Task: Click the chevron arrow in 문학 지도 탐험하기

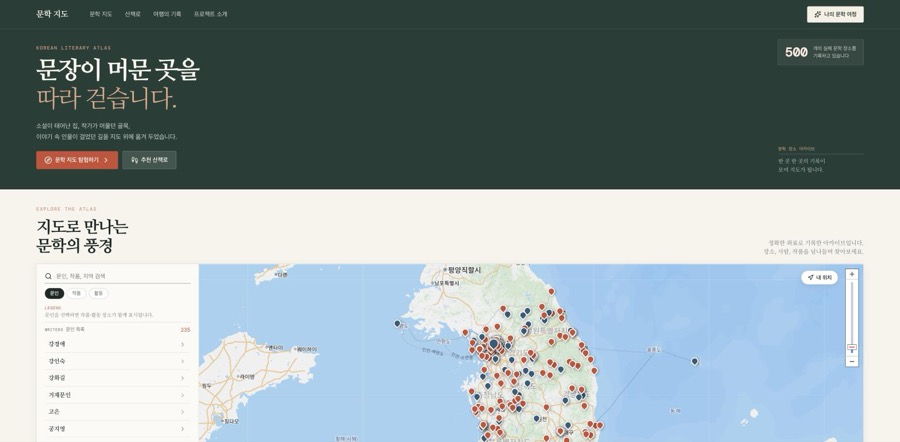Action: (x=106, y=160)
